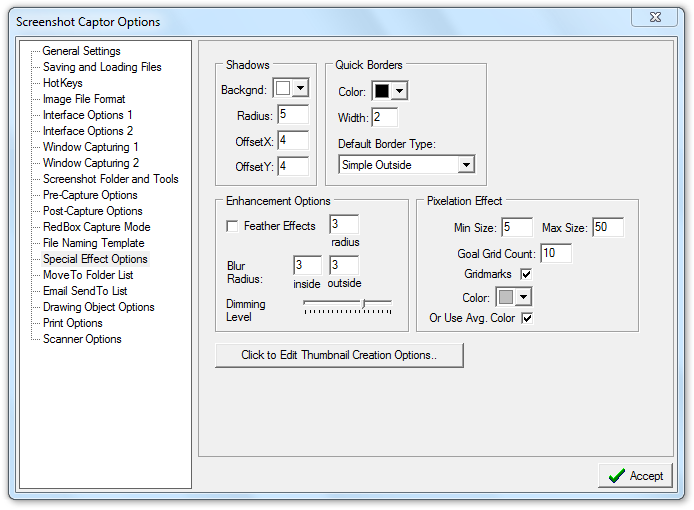Click the black border color swatch
694x510 pixels.
pyautogui.click(x=382, y=91)
